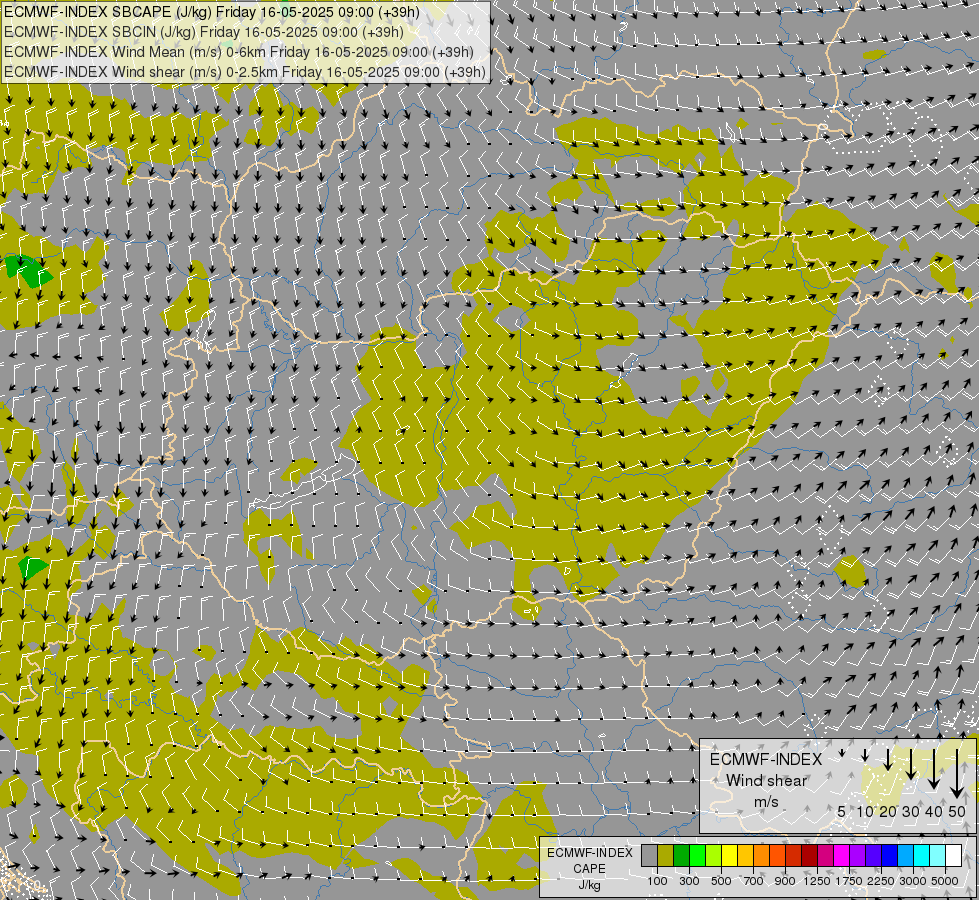Click the 10 m/s wind shear arrow
Image resolution: width=979 pixels, height=900 pixels.
865,755
